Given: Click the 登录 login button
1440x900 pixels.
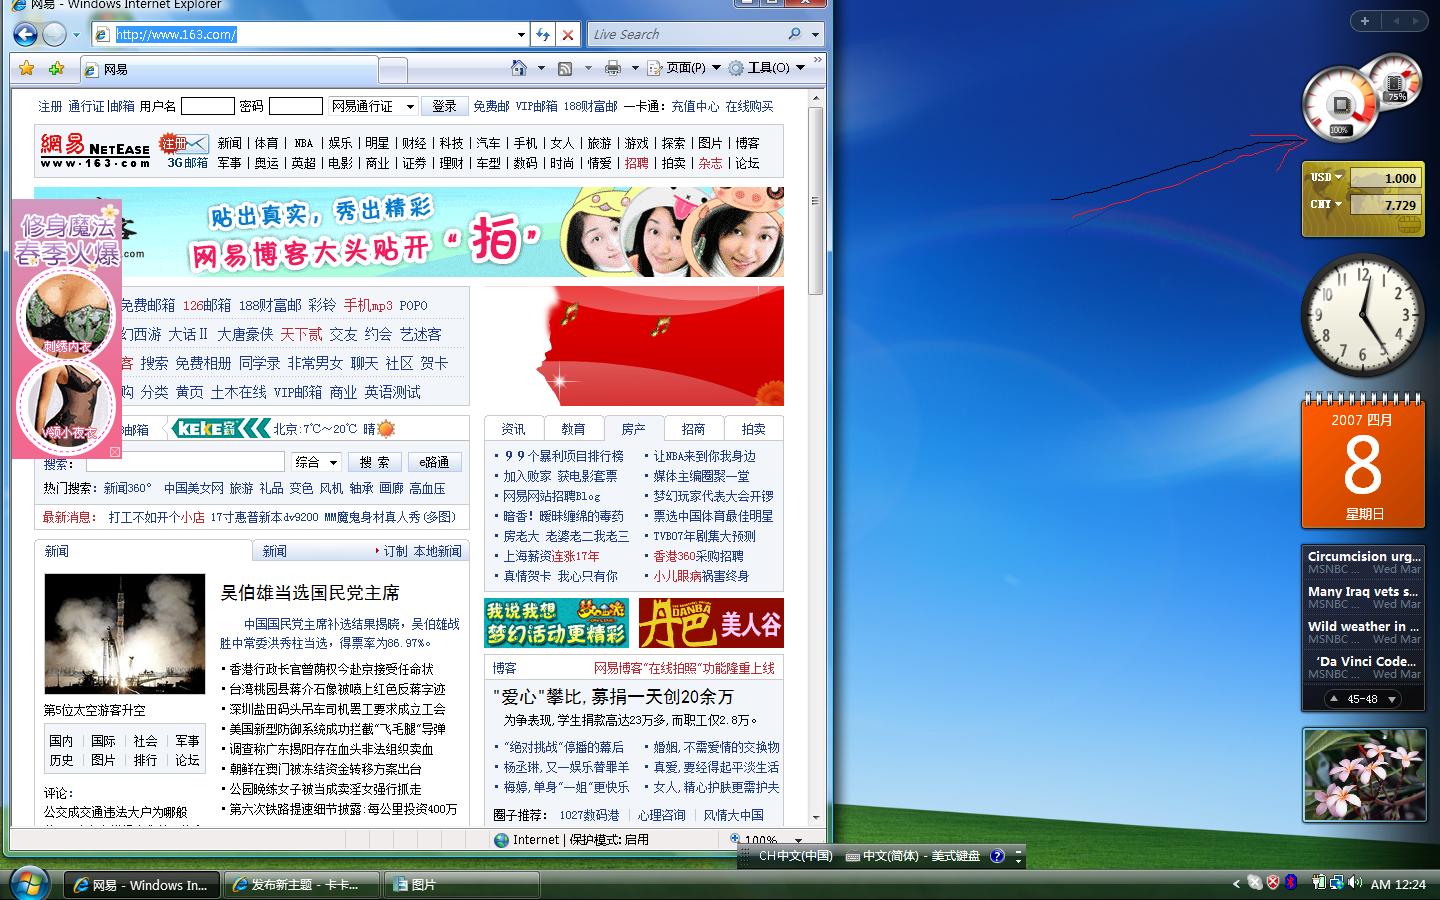Looking at the screenshot, I should pyautogui.click(x=444, y=106).
